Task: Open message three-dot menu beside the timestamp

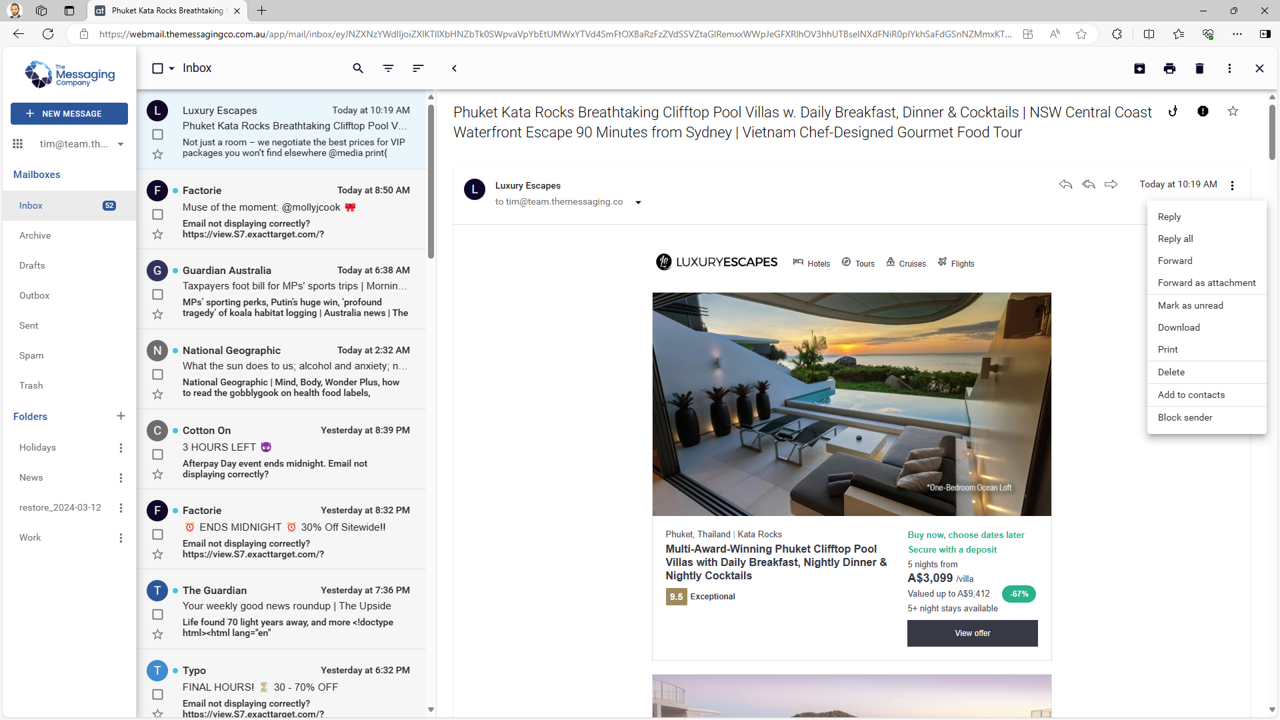Action: [x=1232, y=185]
